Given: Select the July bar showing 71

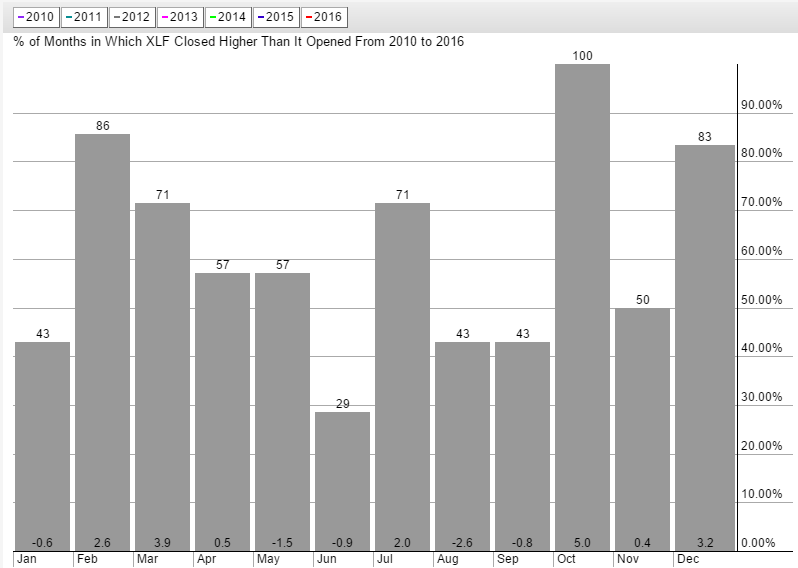Looking at the screenshot, I should (403, 377).
